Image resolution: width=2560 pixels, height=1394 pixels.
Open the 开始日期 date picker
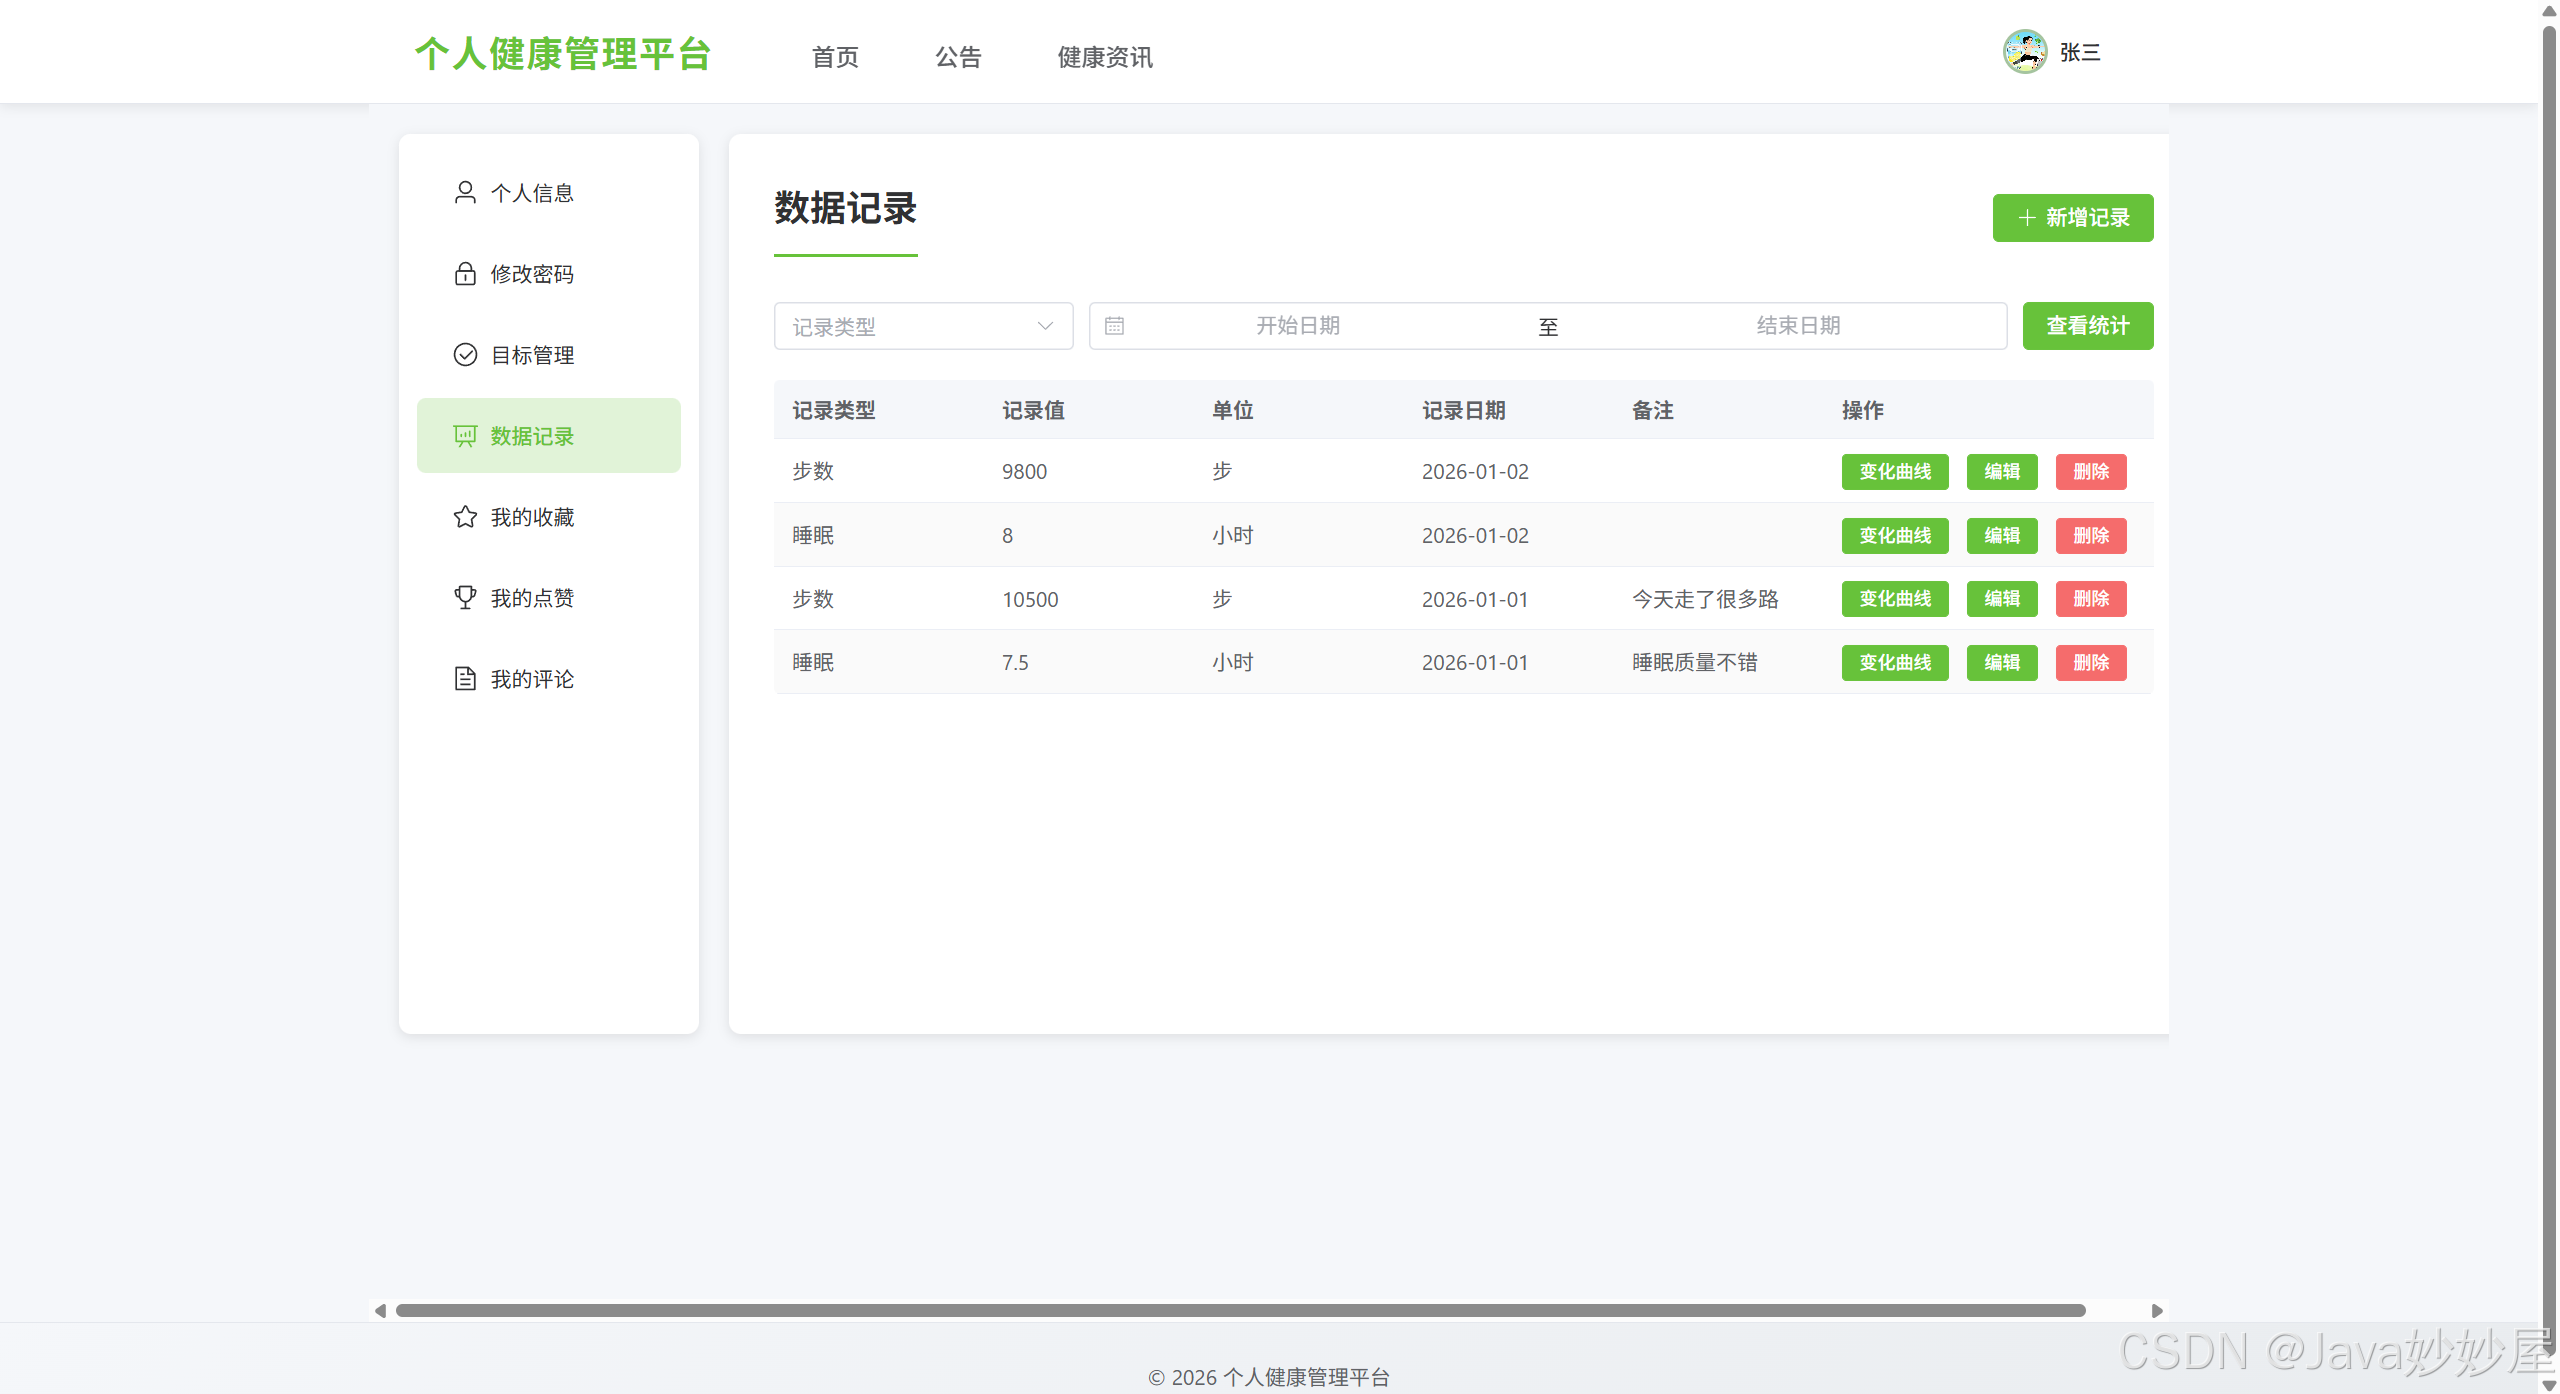[1297, 326]
